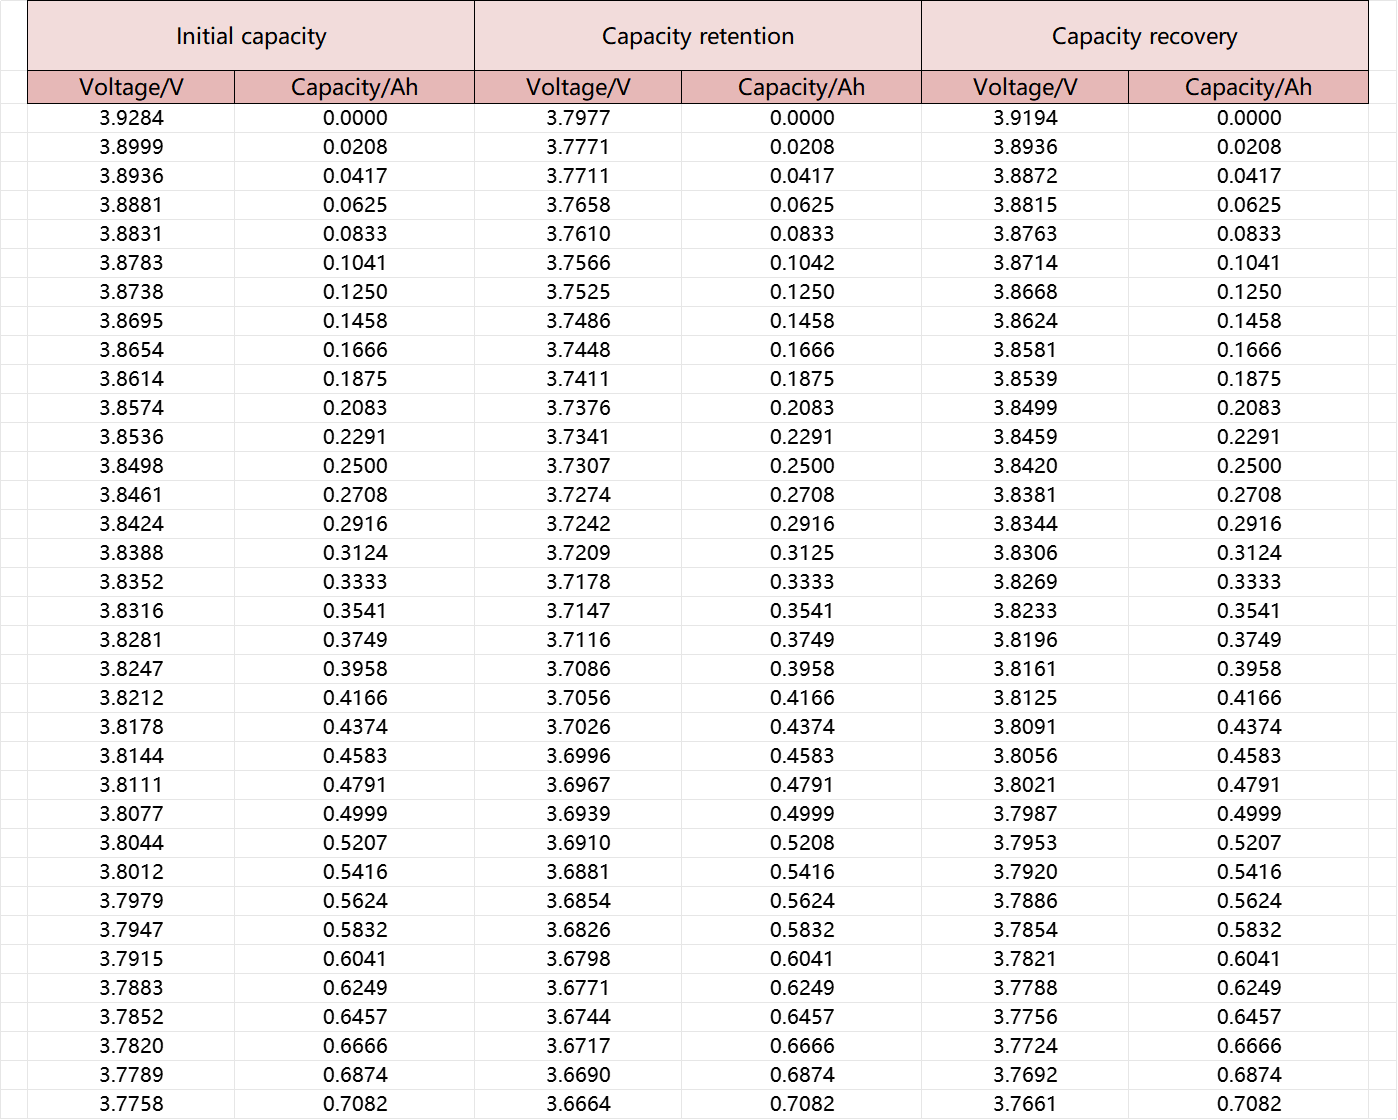Click Voltage/V header under Capacity retention

click(578, 87)
